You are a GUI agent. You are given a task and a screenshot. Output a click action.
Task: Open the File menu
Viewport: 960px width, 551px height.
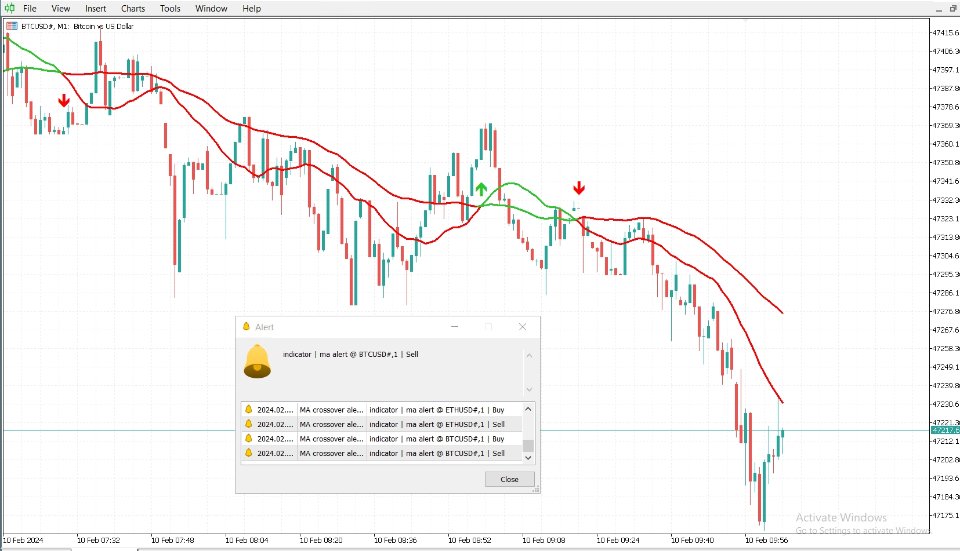click(29, 9)
